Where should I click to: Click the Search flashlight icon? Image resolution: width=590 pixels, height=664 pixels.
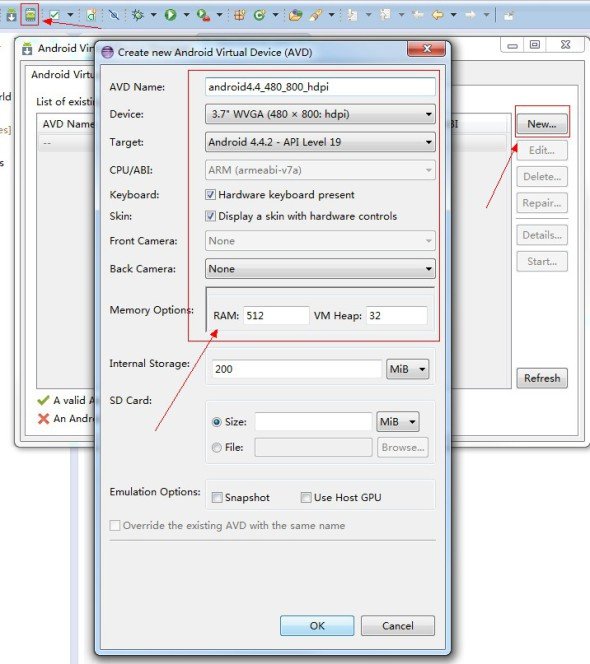tap(315, 15)
